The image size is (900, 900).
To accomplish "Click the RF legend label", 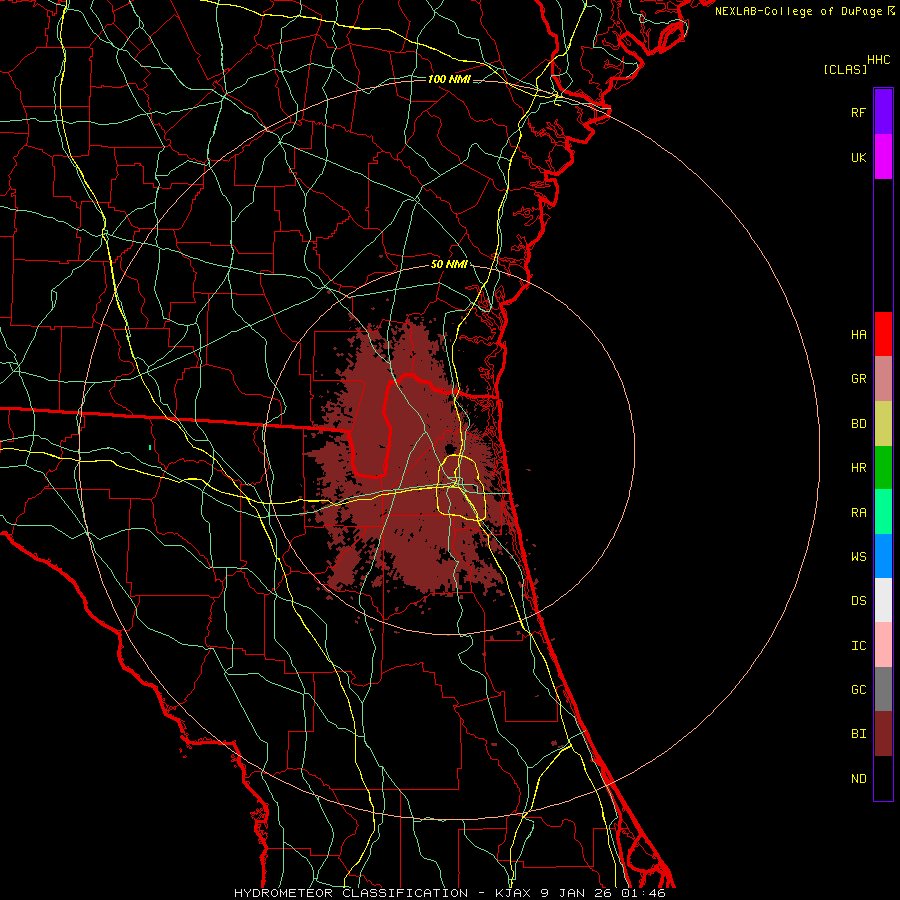I will pos(858,112).
